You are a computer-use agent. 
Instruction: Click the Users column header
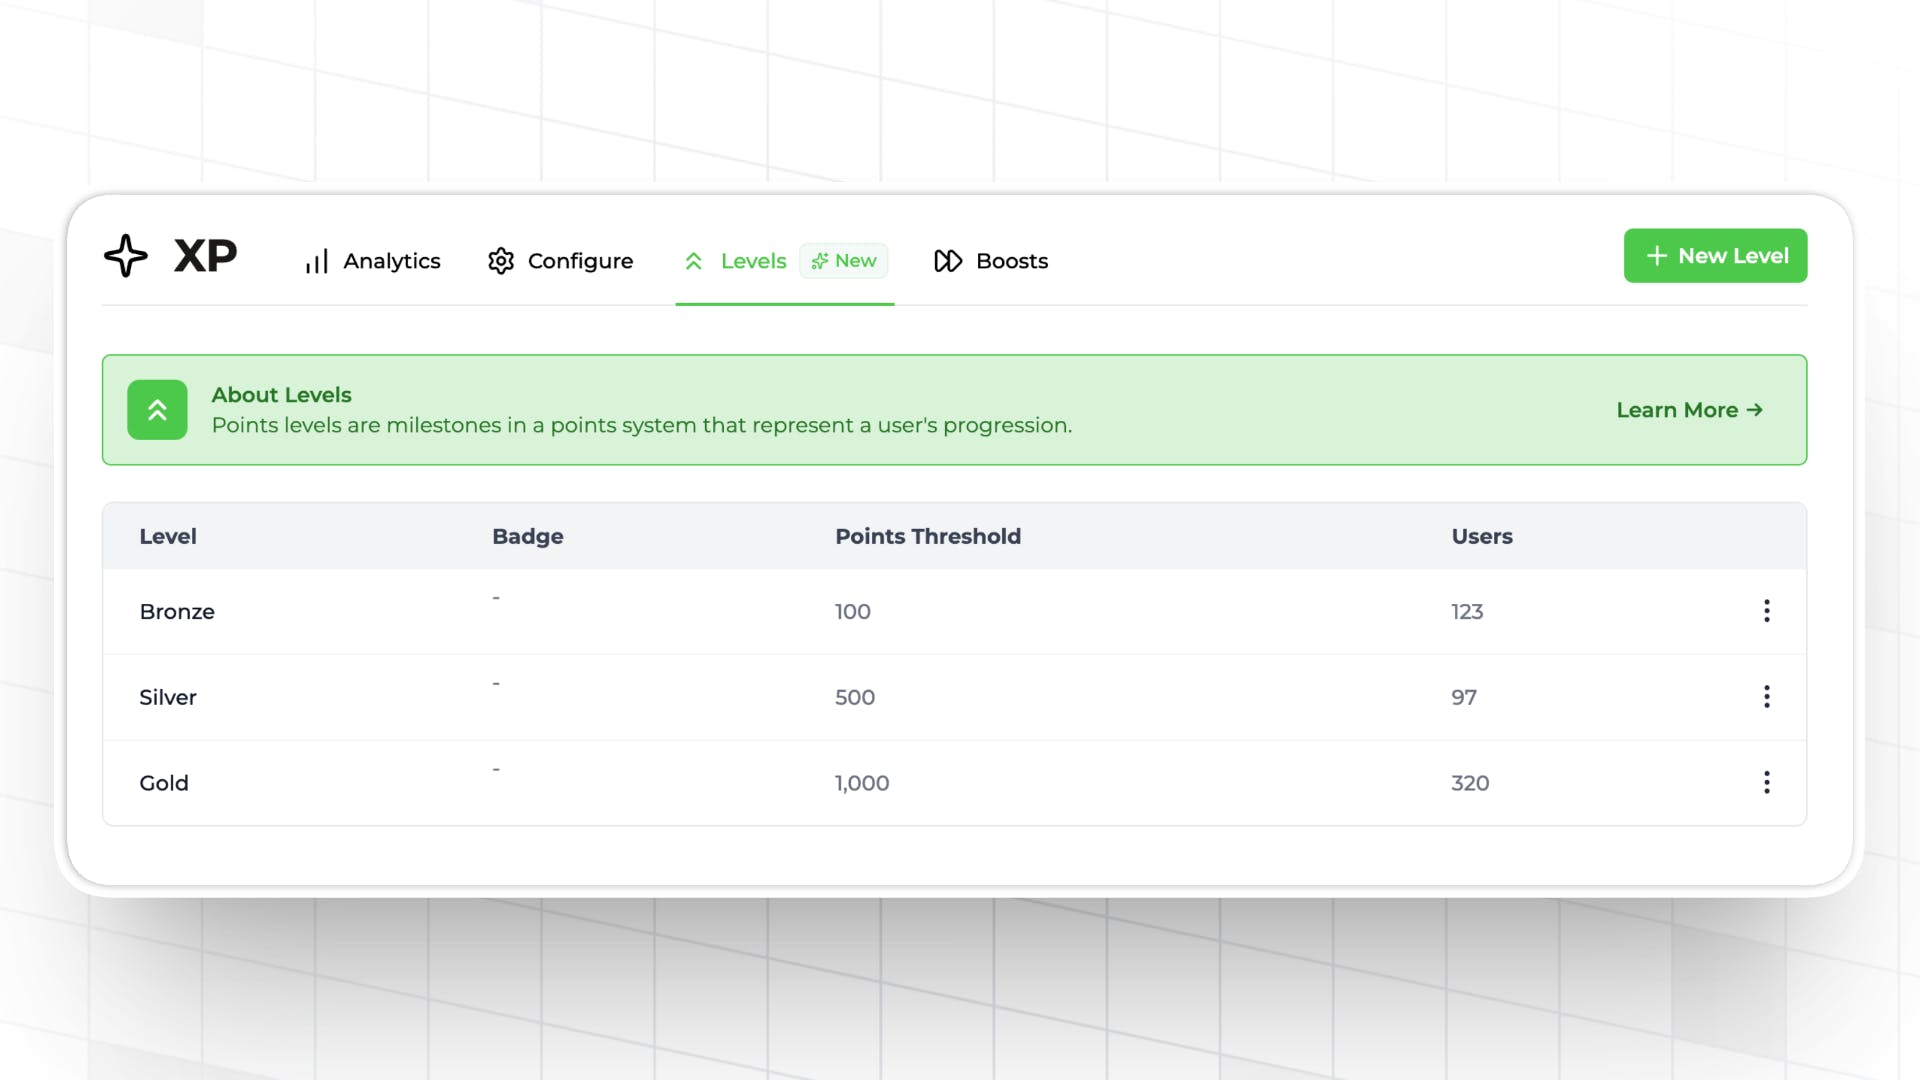tap(1481, 536)
